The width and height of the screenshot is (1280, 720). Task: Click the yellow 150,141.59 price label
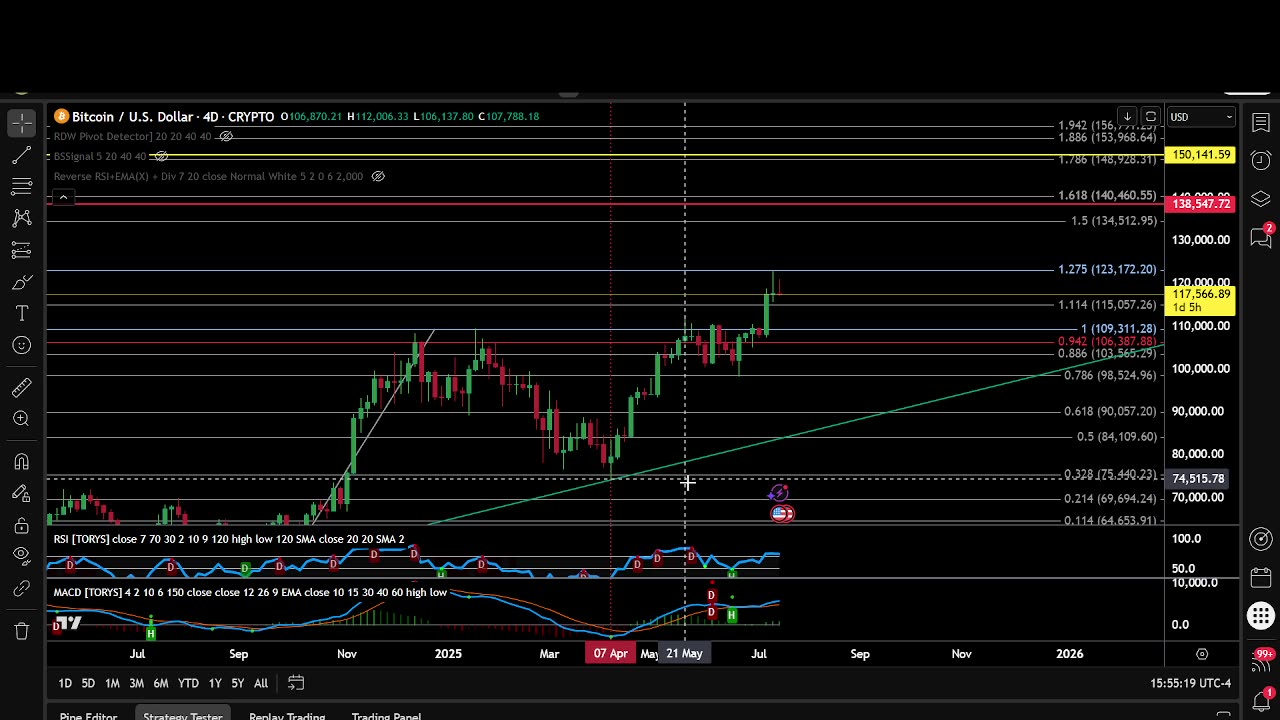[x=1201, y=155]
